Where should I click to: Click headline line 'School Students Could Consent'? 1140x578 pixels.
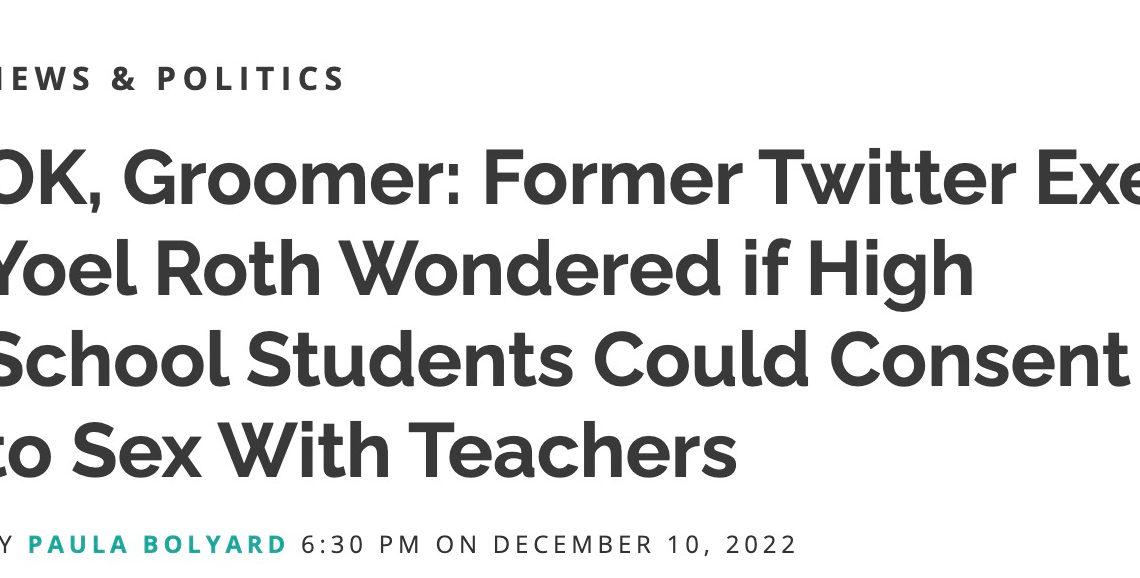563,361
